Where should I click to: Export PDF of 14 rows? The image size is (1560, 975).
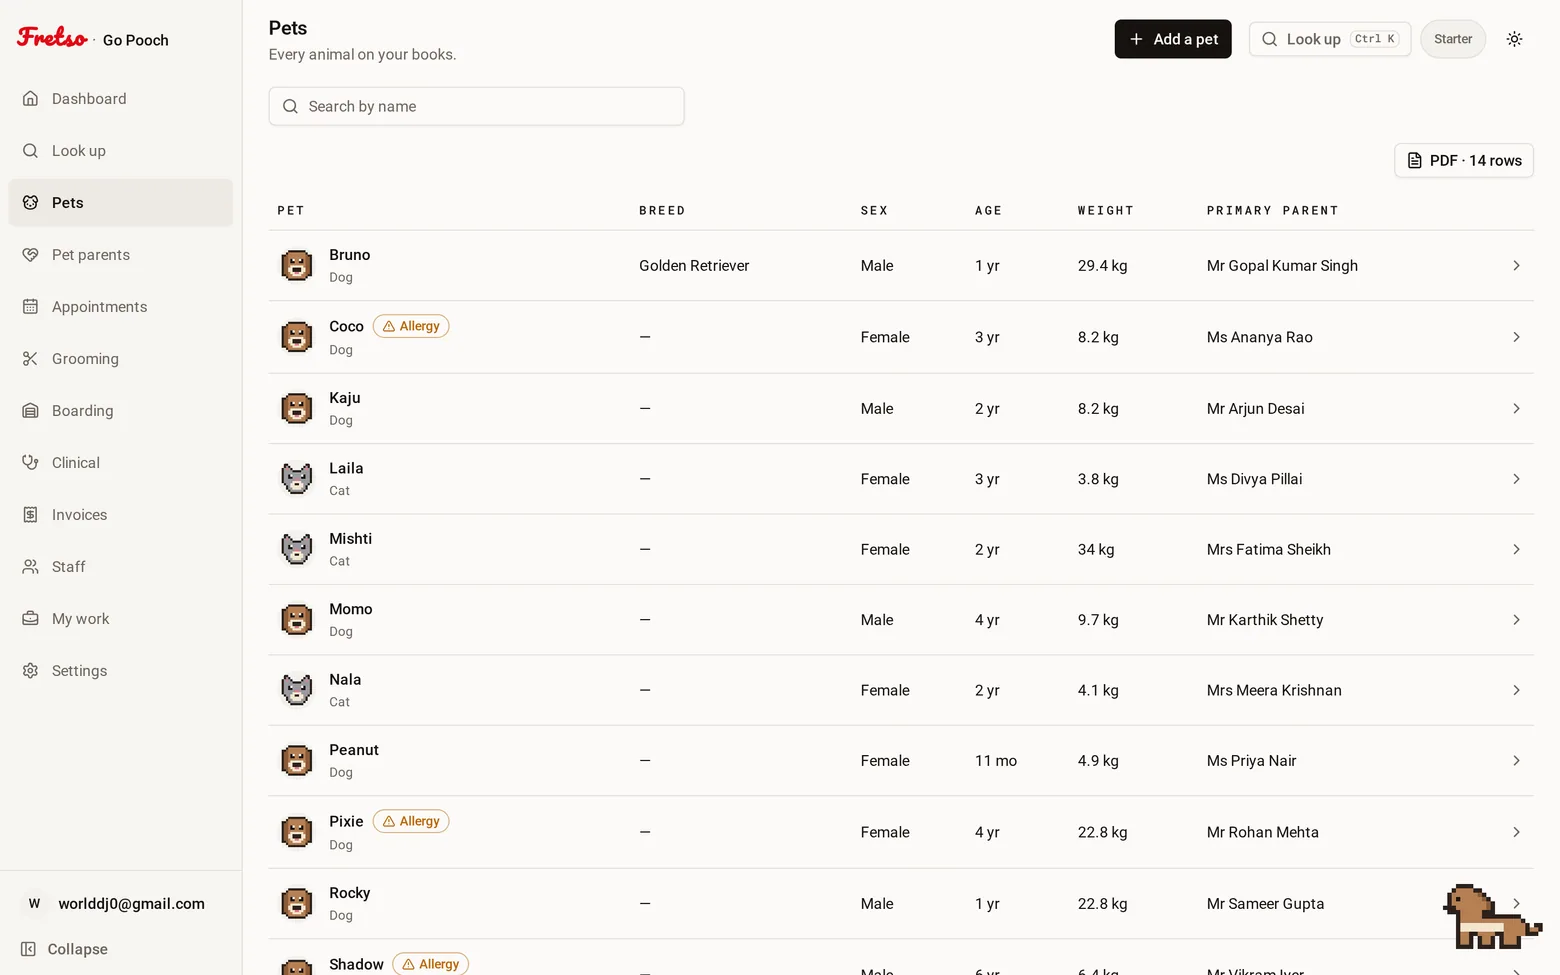1464,160
